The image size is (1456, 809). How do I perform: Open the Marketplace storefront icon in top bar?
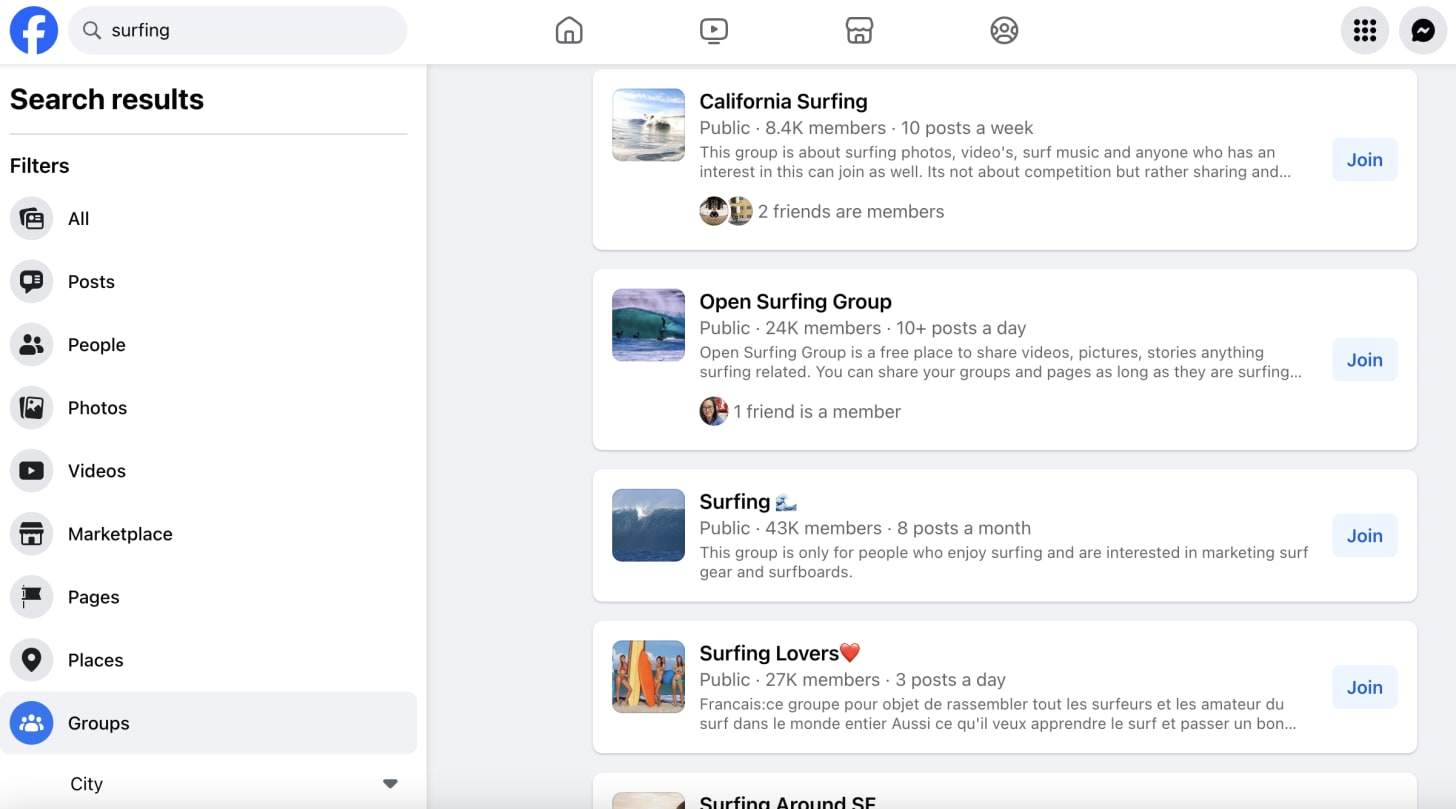(x=859, y=31)
